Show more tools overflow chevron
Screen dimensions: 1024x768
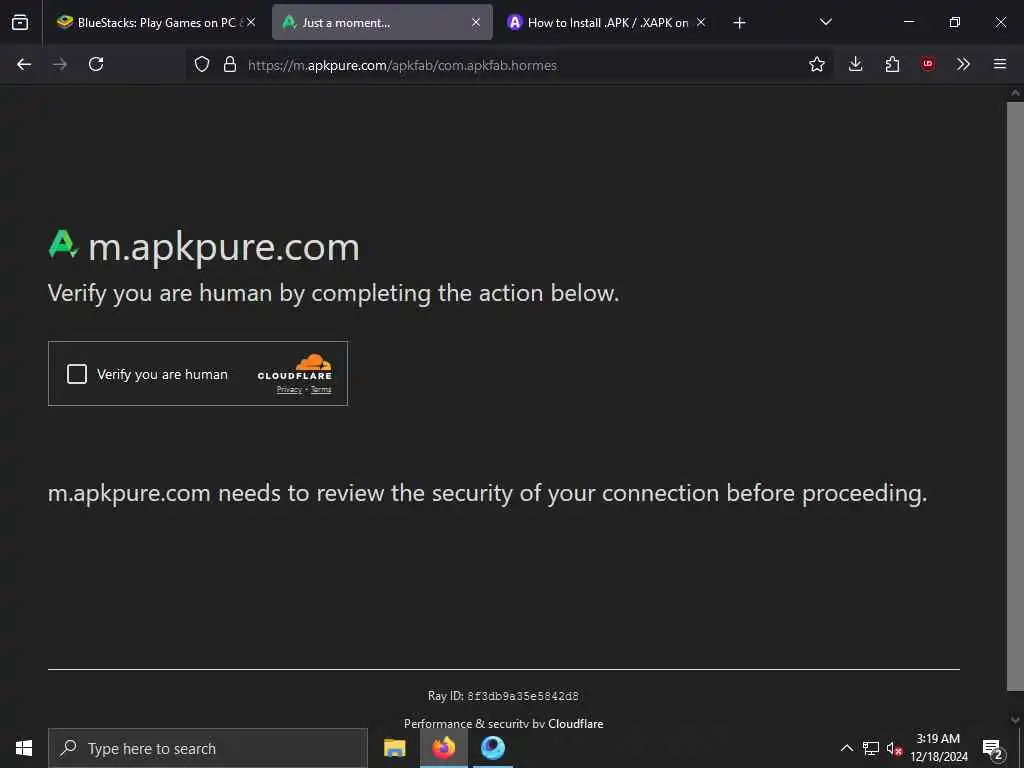click(963, 64)
